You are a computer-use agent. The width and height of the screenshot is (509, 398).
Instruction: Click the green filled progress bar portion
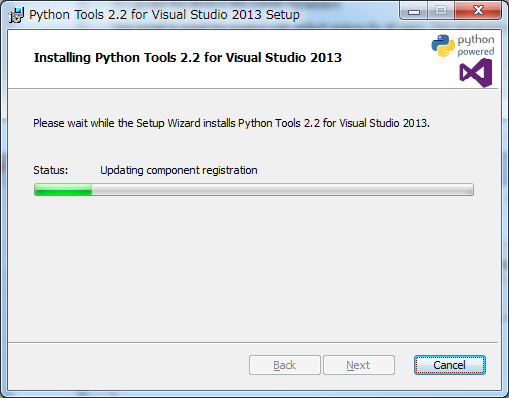point(63,189)
